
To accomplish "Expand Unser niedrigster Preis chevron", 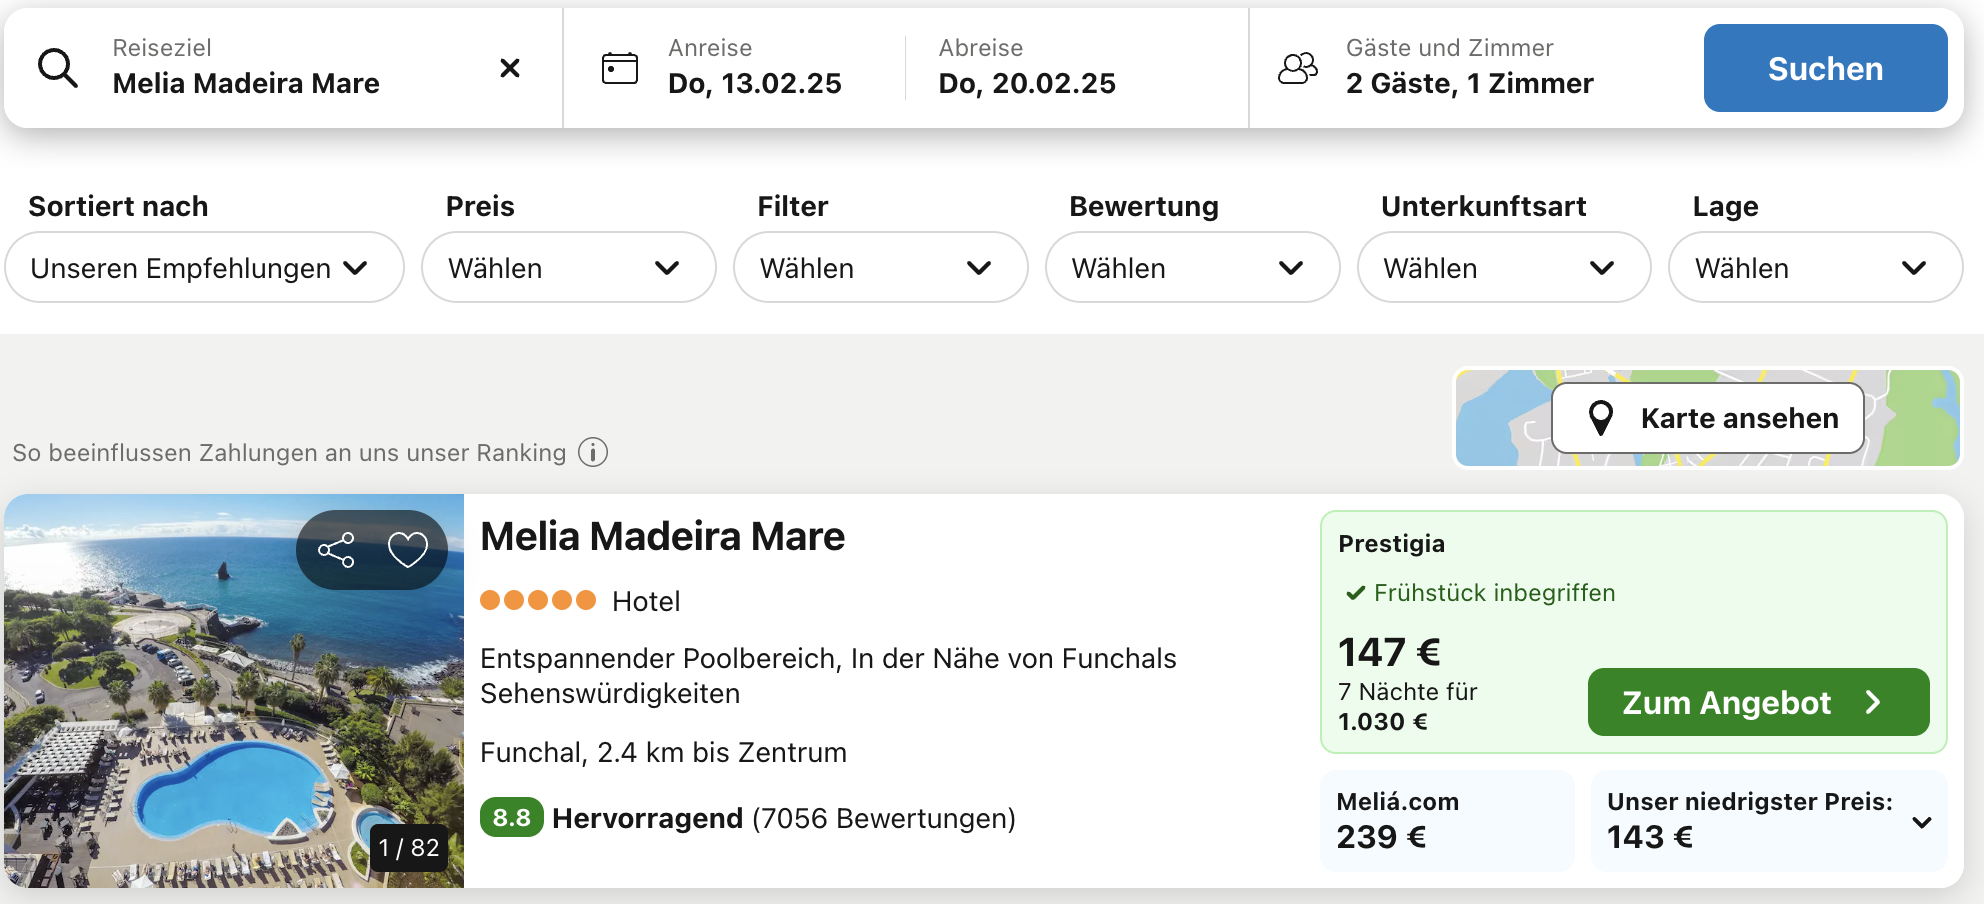I will (x=1921, y=822).
